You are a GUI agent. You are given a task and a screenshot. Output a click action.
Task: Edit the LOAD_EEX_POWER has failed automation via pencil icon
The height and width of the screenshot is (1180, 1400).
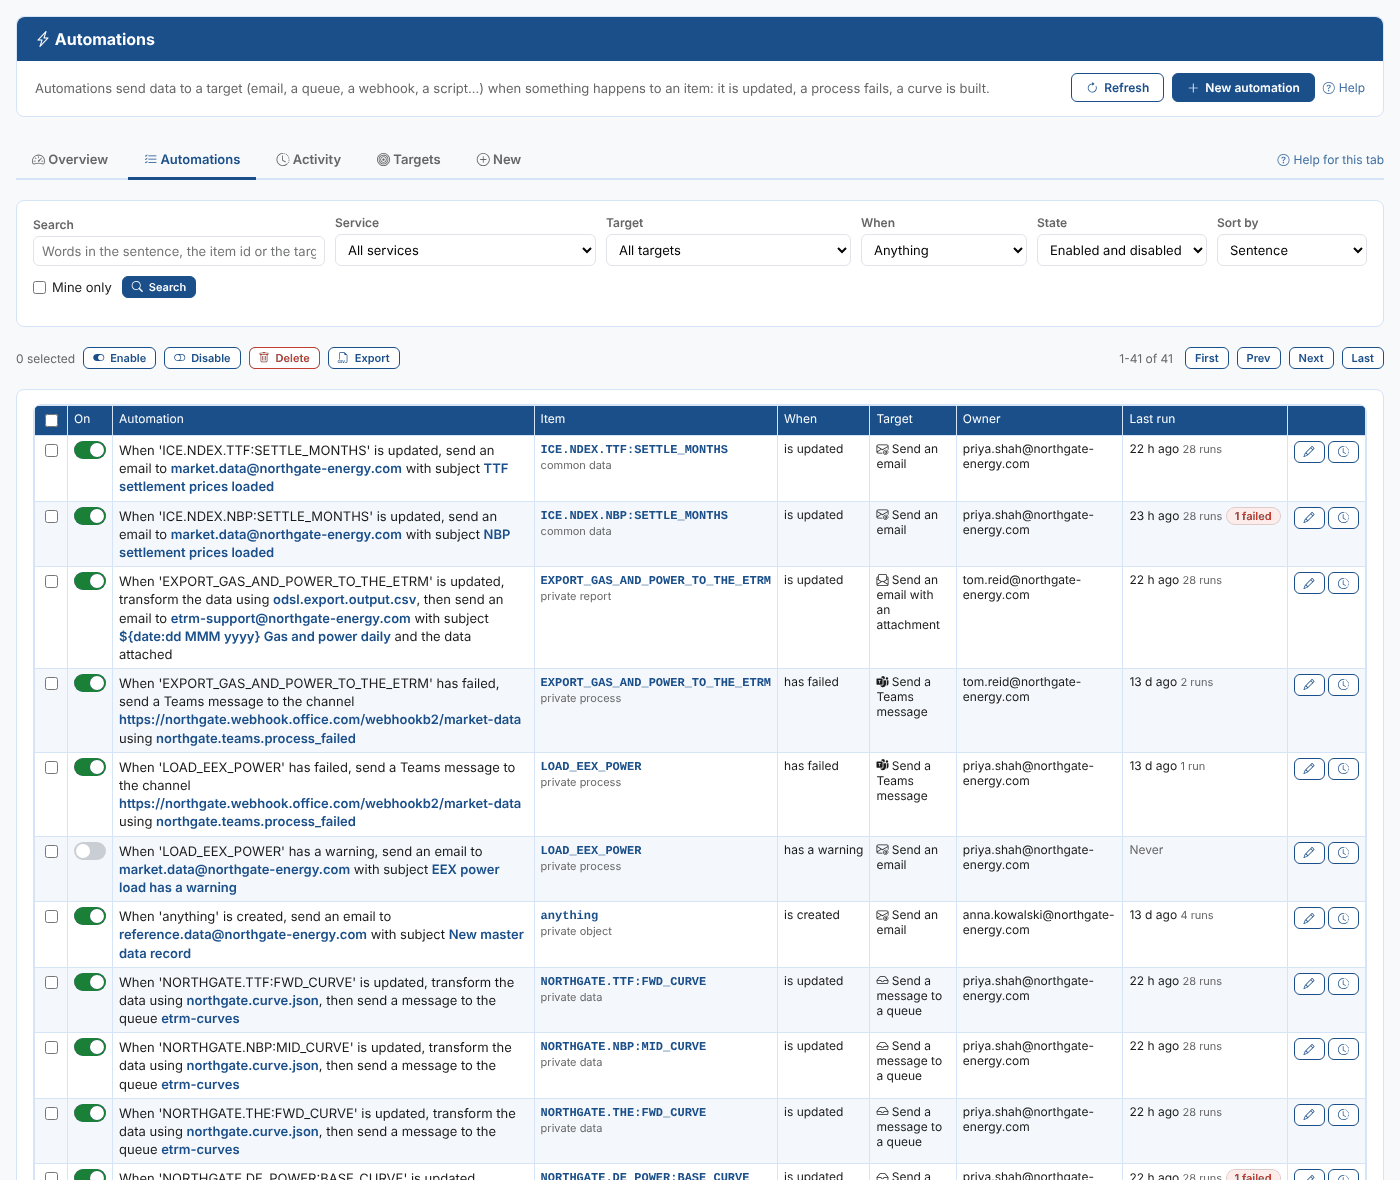[1309, 769]
